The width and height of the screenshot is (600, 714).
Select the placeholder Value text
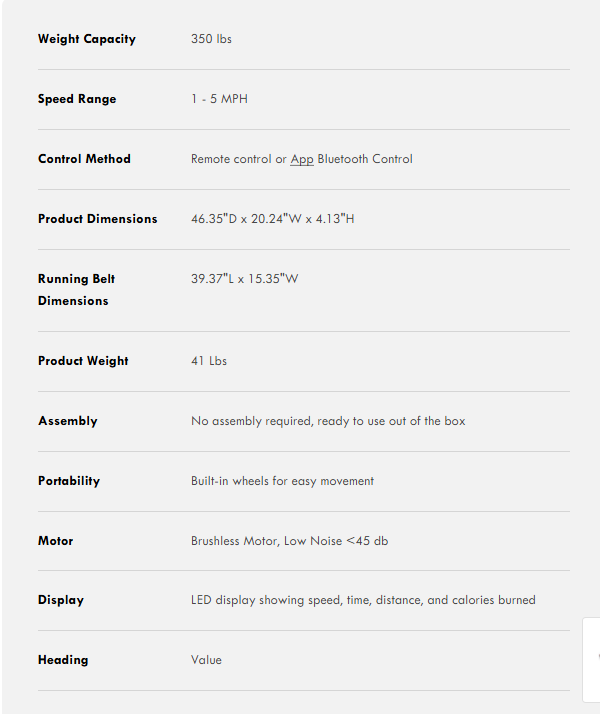point(206,660)
